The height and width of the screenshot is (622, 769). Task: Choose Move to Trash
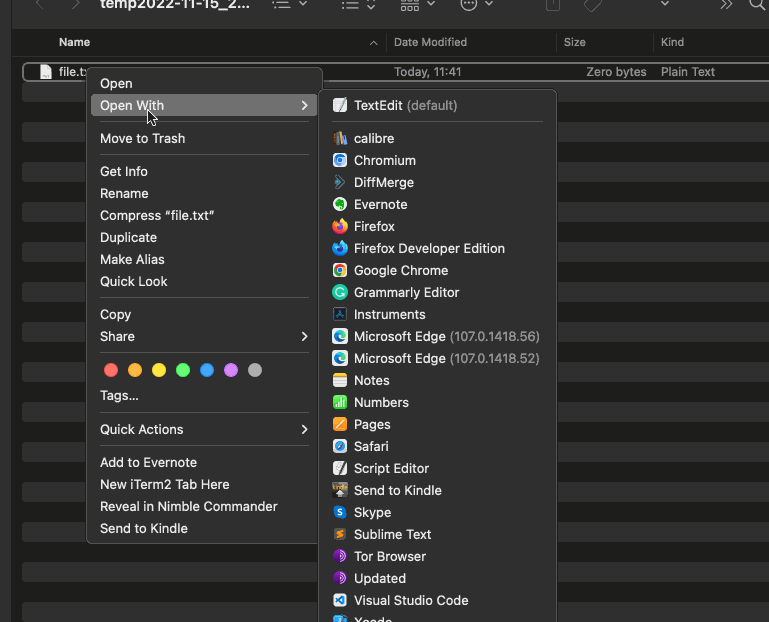coord(204,139)
